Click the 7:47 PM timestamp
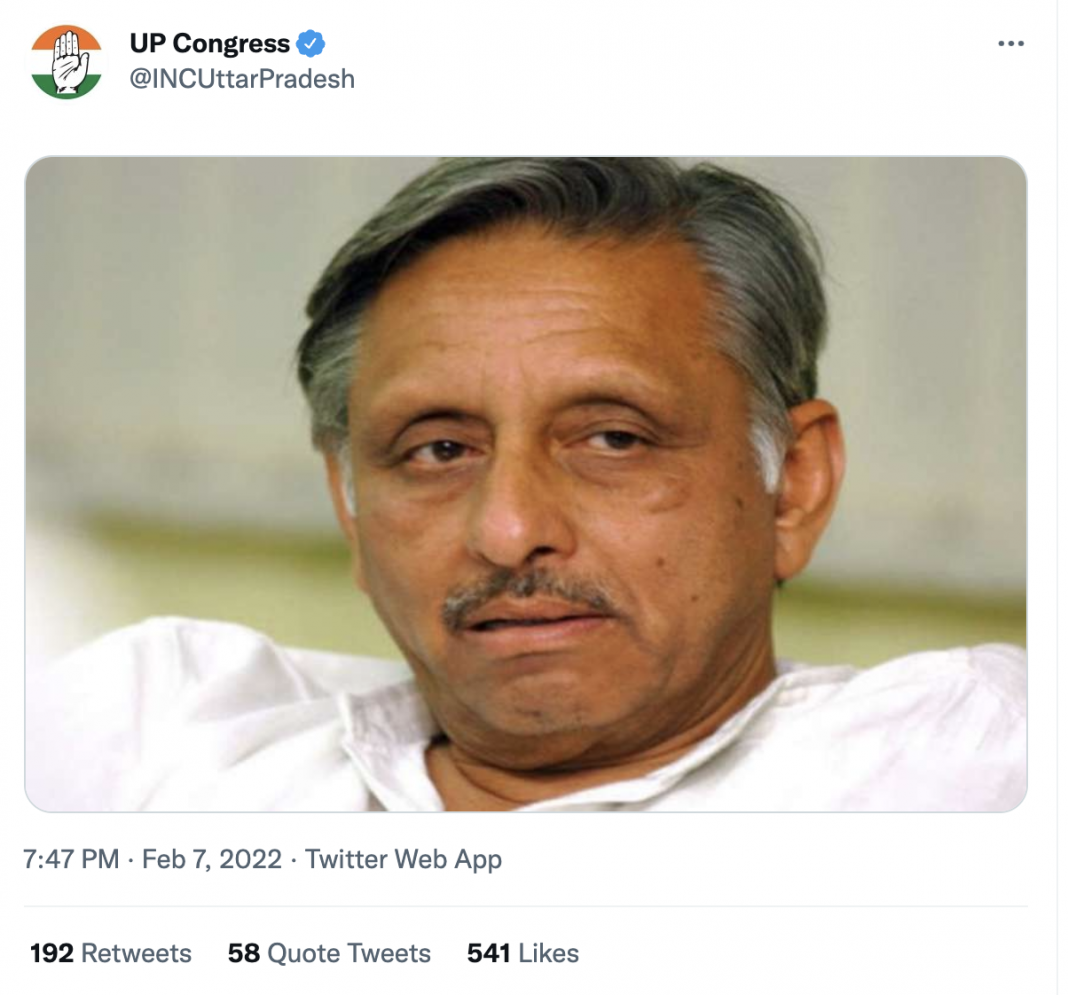 [x=72, y=859]
